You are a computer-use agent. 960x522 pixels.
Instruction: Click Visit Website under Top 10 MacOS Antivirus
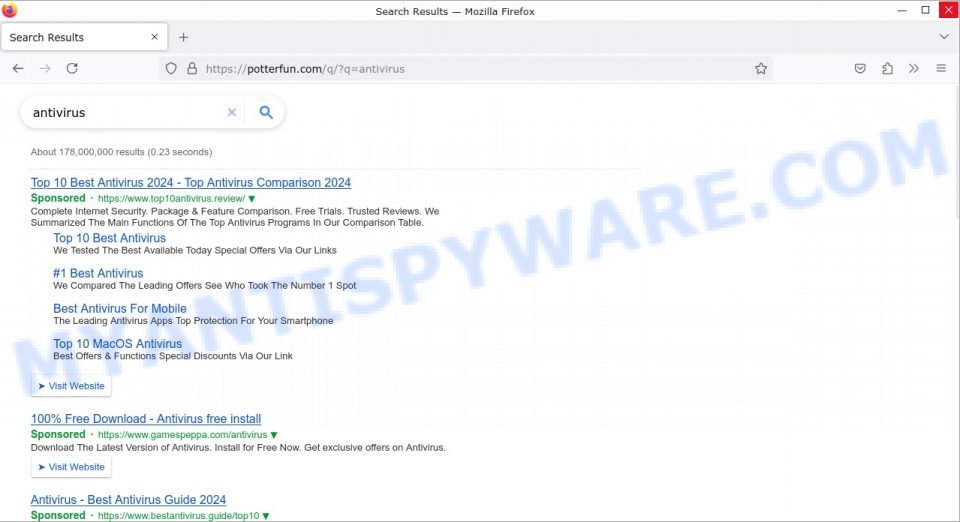pyautogui.click(x=71, y=386)
